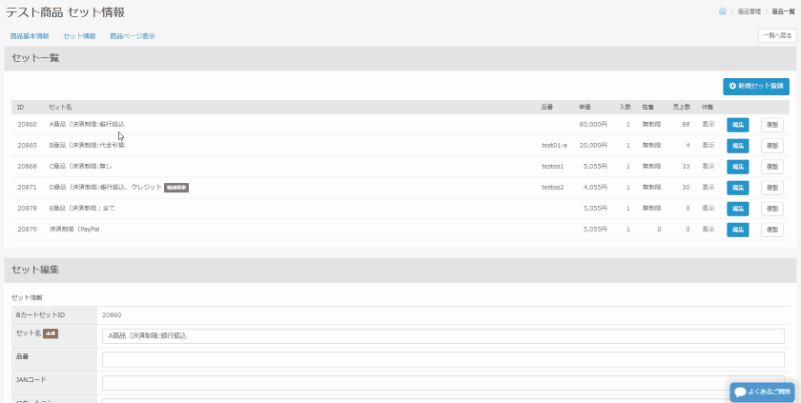
Task: Click the badge next to D商品 name
Action: (176, 187)
